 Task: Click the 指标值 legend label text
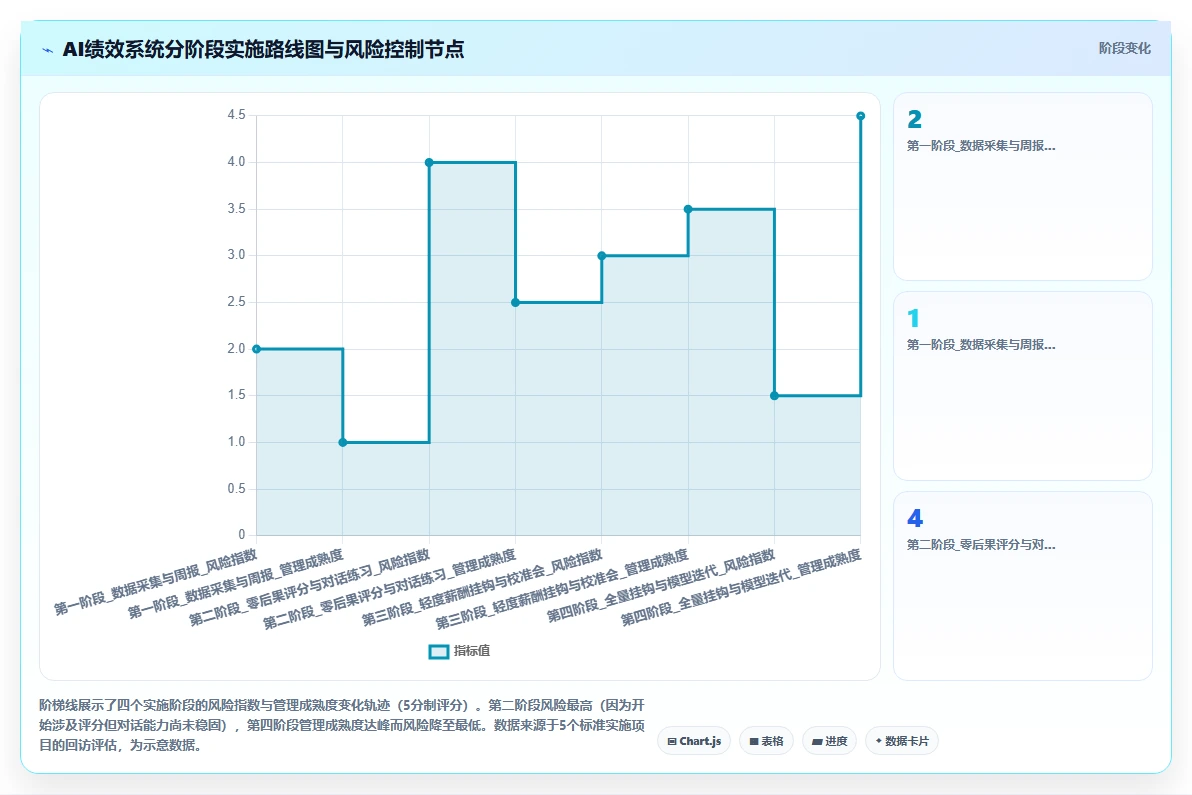(x=472, y=651)
